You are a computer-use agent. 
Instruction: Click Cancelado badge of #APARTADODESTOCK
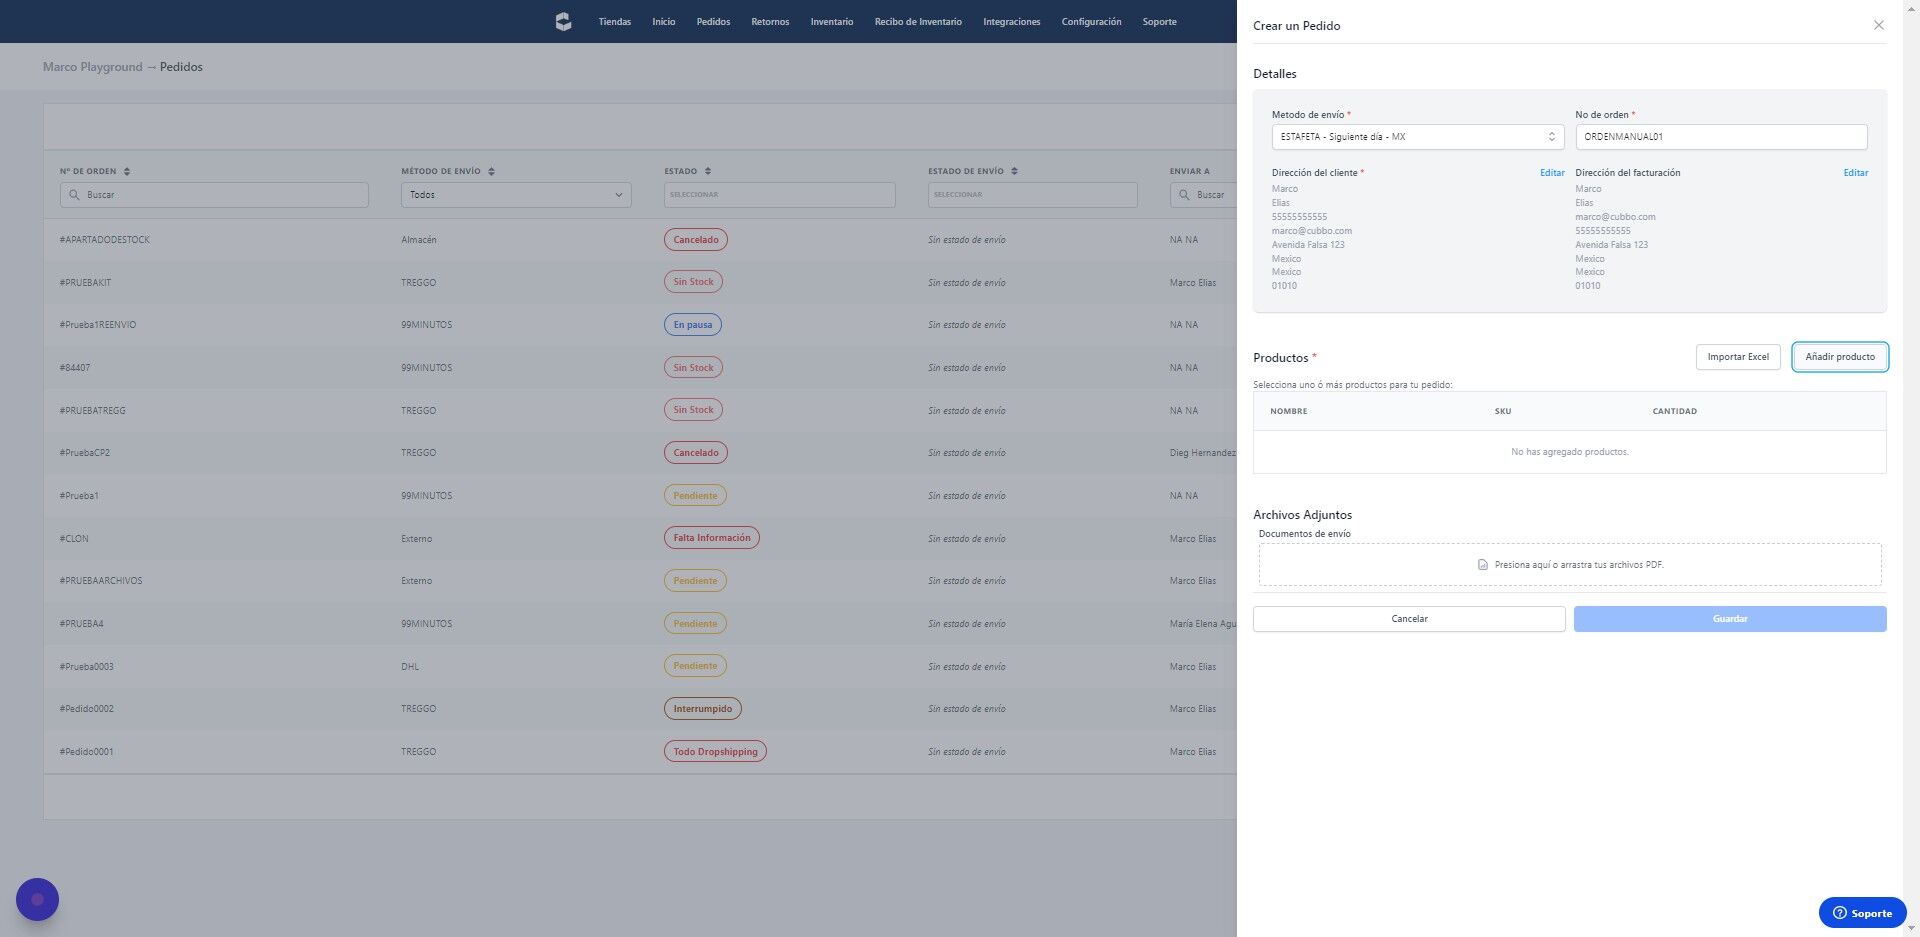(x=696, y=240)
